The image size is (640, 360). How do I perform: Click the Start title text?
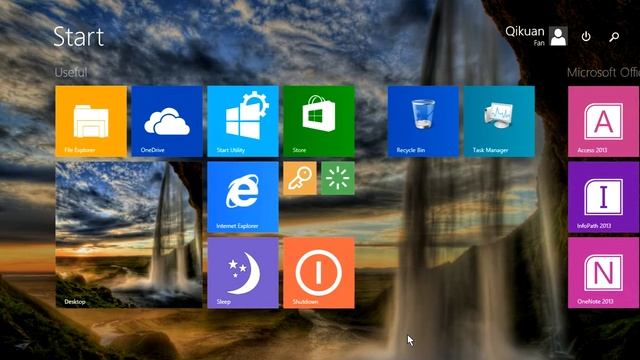click(x=78, y=37)
